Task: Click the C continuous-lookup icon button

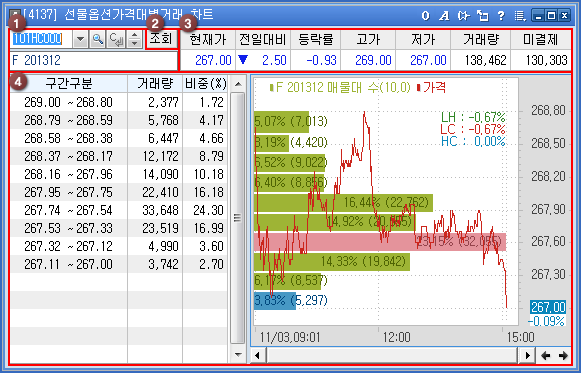Action: [x=116, y=39]
